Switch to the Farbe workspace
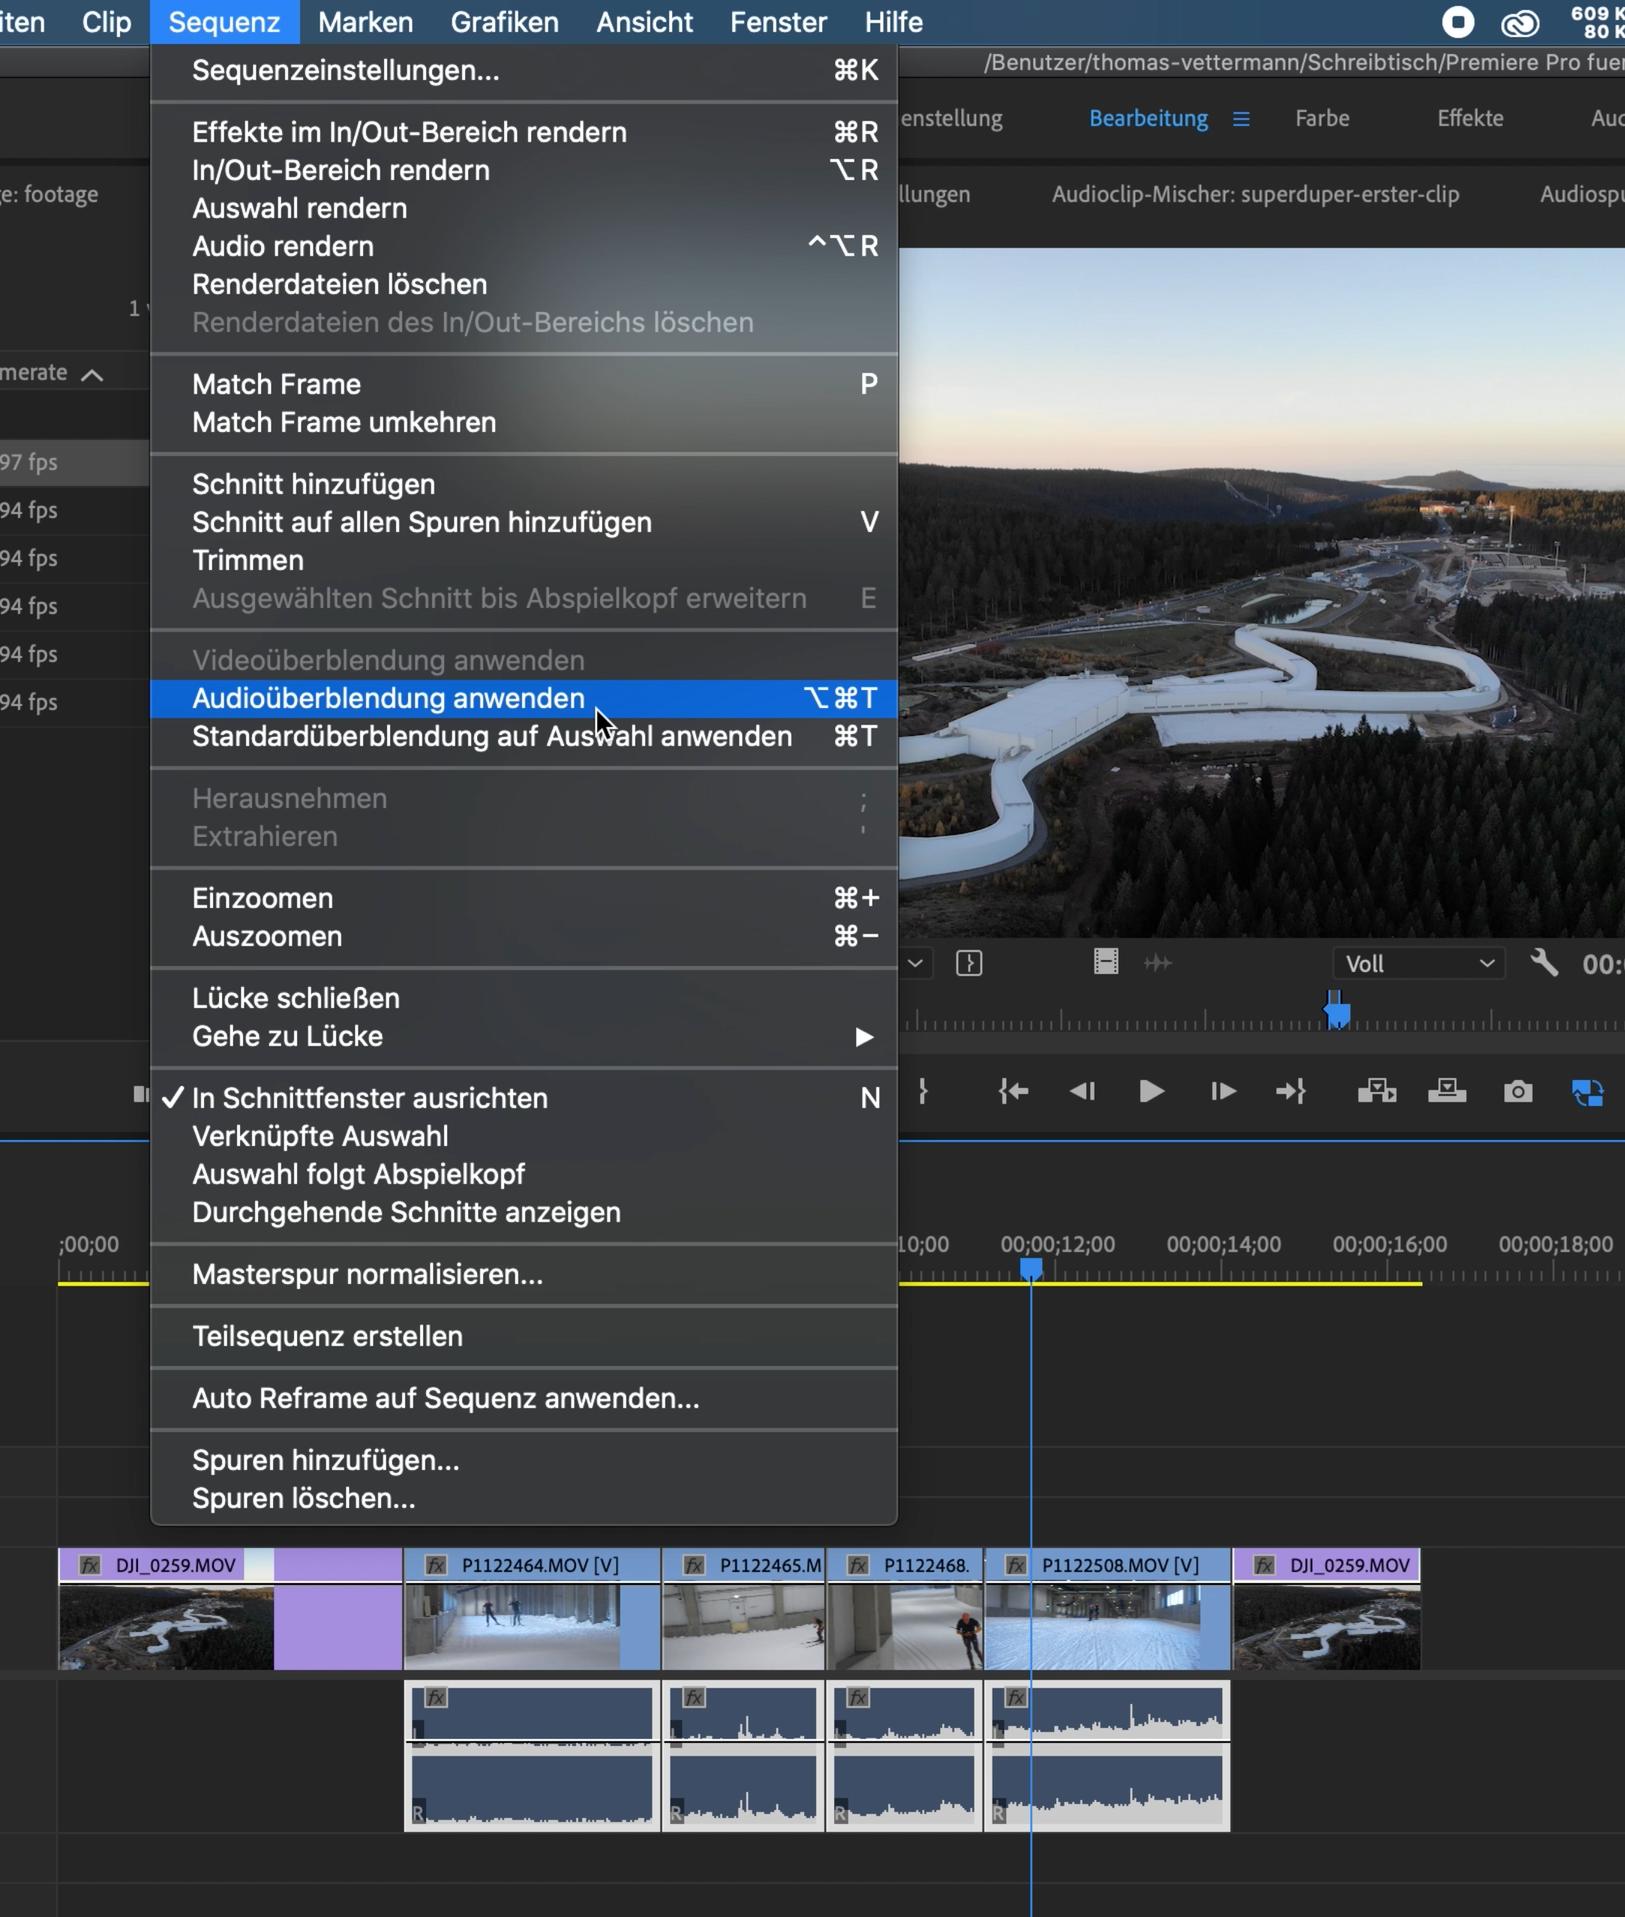1625x1917 pixels. point(1321,119)
